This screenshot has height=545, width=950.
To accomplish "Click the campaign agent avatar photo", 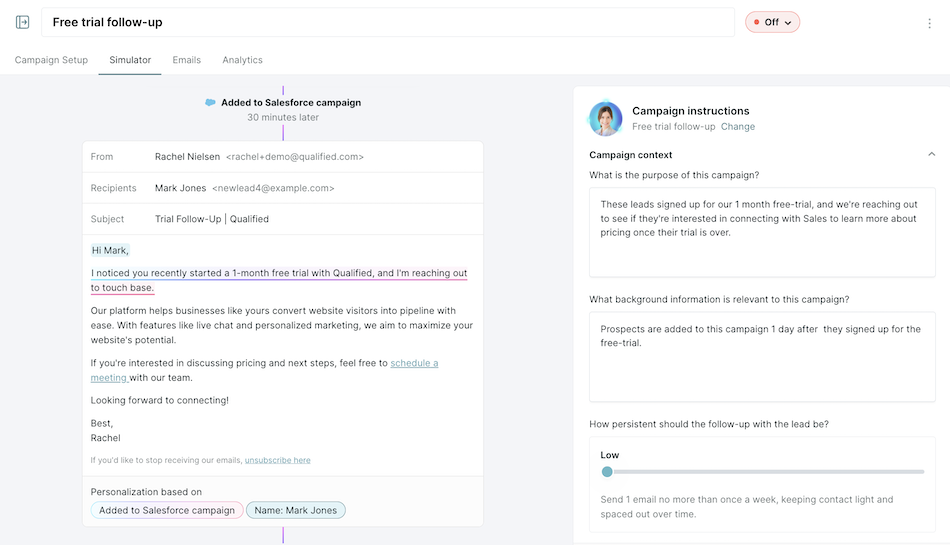I will pyautogui.click(x=606, y=118).
